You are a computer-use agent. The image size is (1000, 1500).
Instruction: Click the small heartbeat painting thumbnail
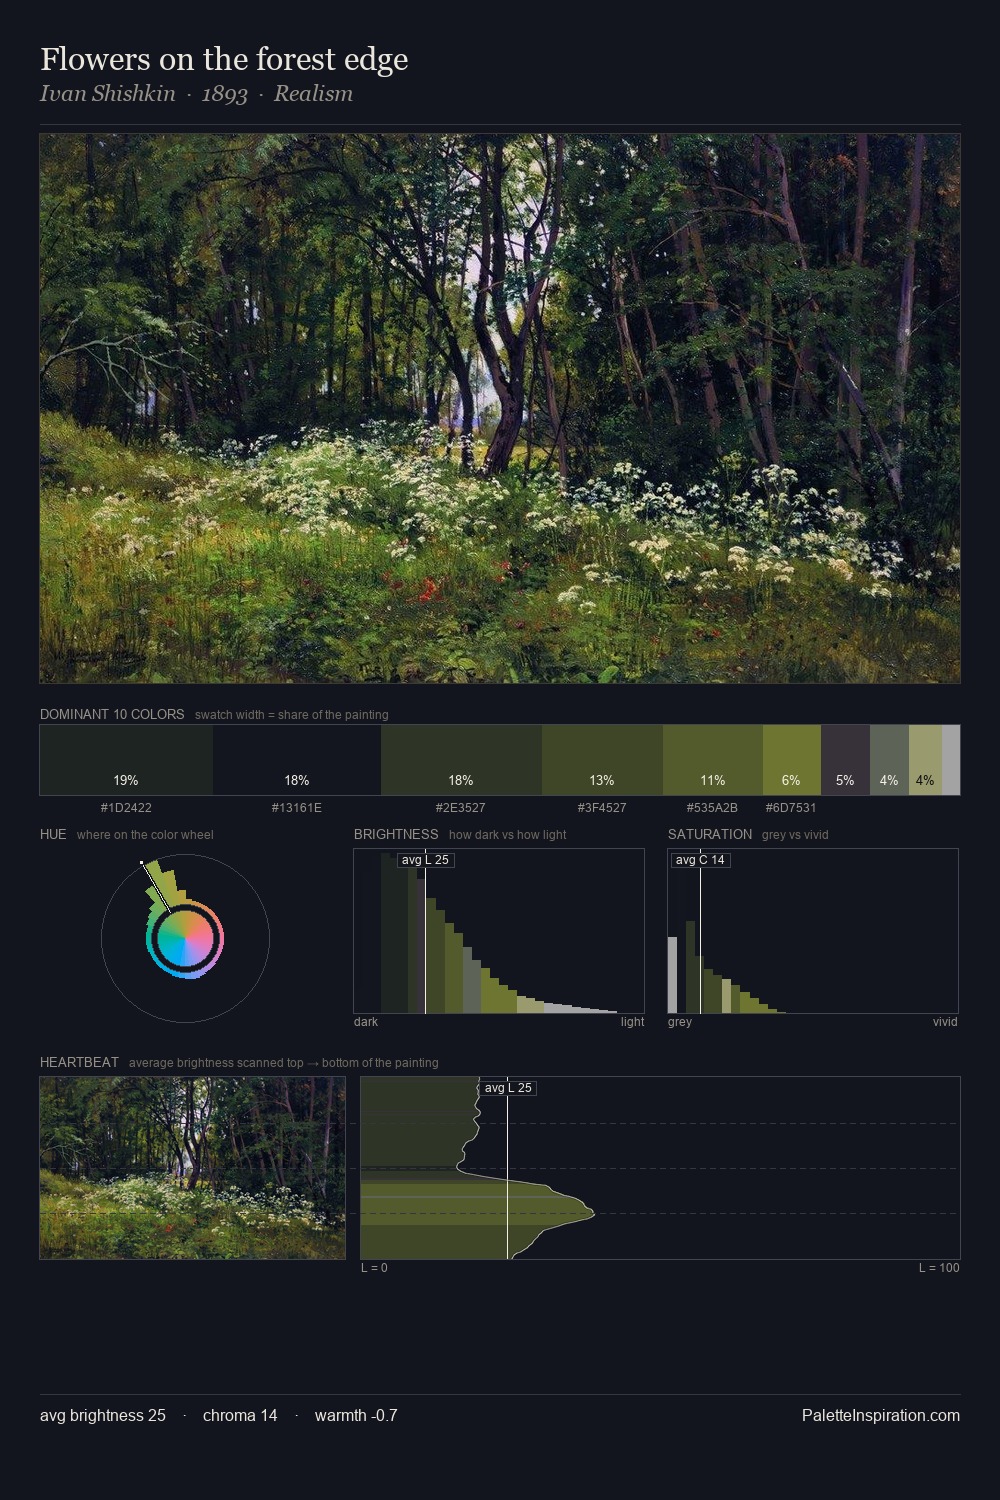pyautogui.click(x=192, y=1168)
